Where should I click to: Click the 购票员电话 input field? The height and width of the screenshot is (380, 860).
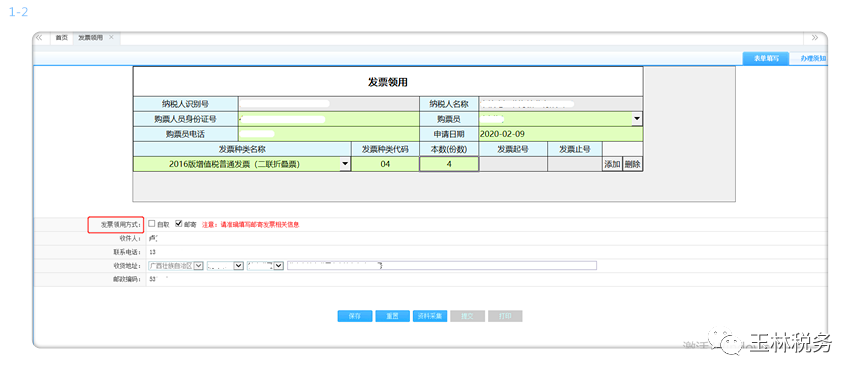pyautogui.click(x=328, y=134)
